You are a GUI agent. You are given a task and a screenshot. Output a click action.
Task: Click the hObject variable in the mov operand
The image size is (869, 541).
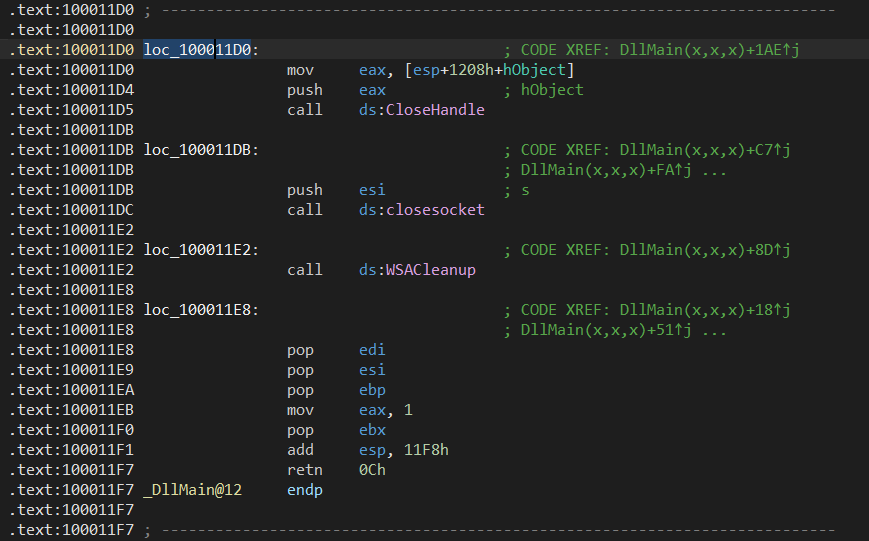tap(534, 70)
